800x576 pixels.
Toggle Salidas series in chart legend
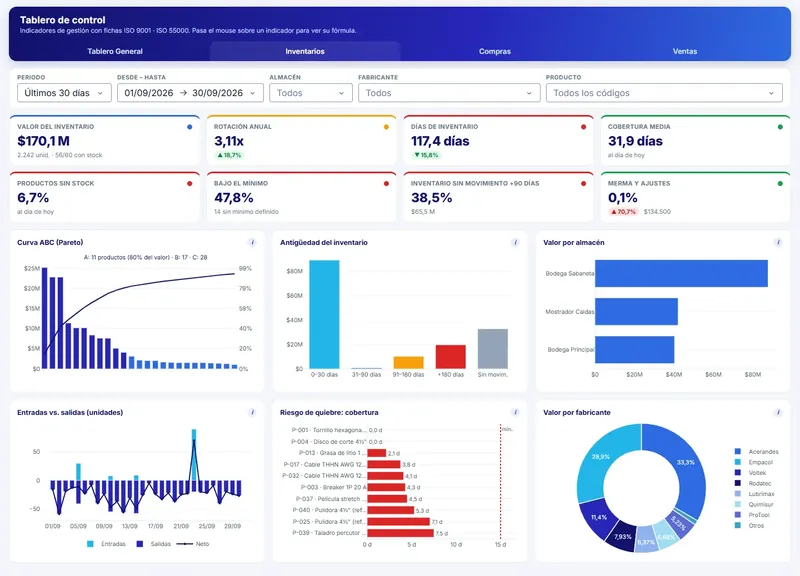[x=154, y=544]
